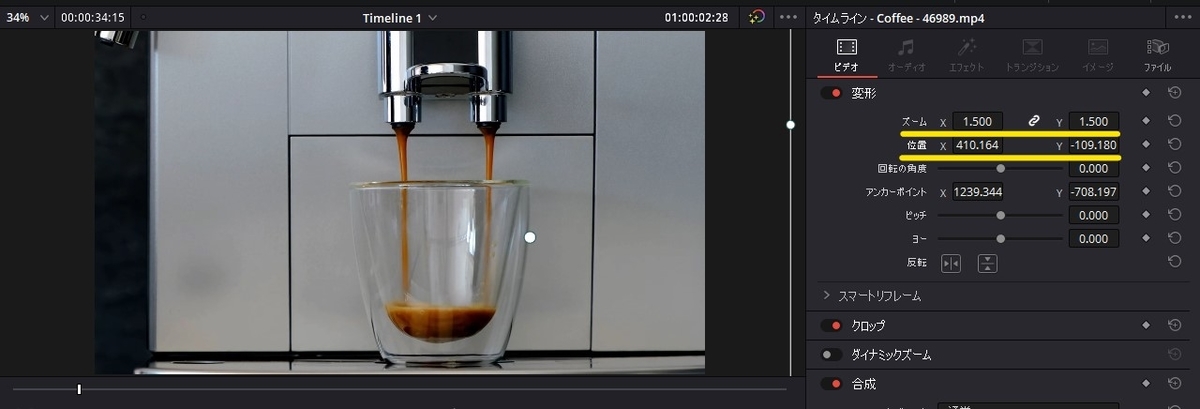The image size is (1200, 409).
Task: Toggle the クロップ (Crop) section switch
Action: (x=831, y=326)
